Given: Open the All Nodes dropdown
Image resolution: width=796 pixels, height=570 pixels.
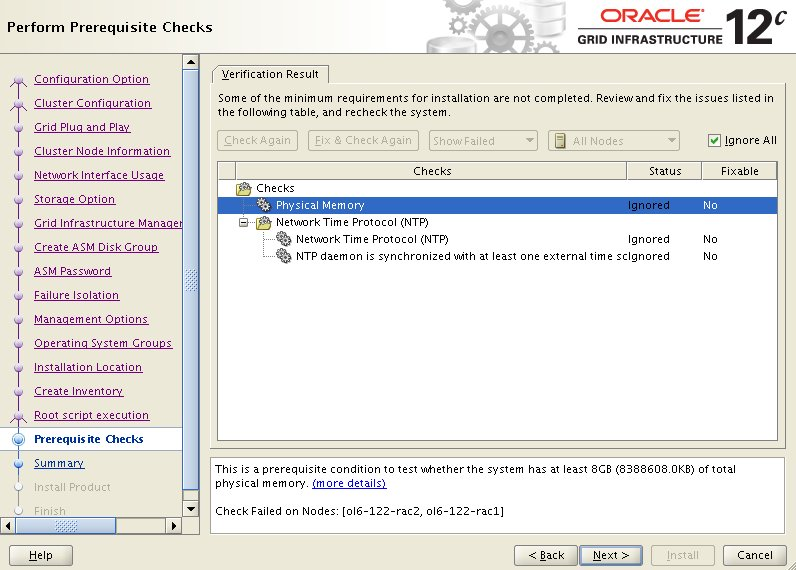Looking at the screenshot, I should (x=614, y=141).
